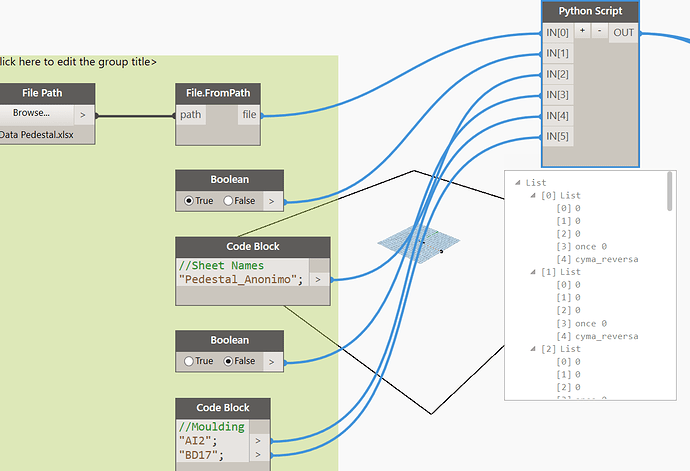
Task: Click the Sheet Names code block output arrow
Action: pyautogui.click(x=319, y=280)
